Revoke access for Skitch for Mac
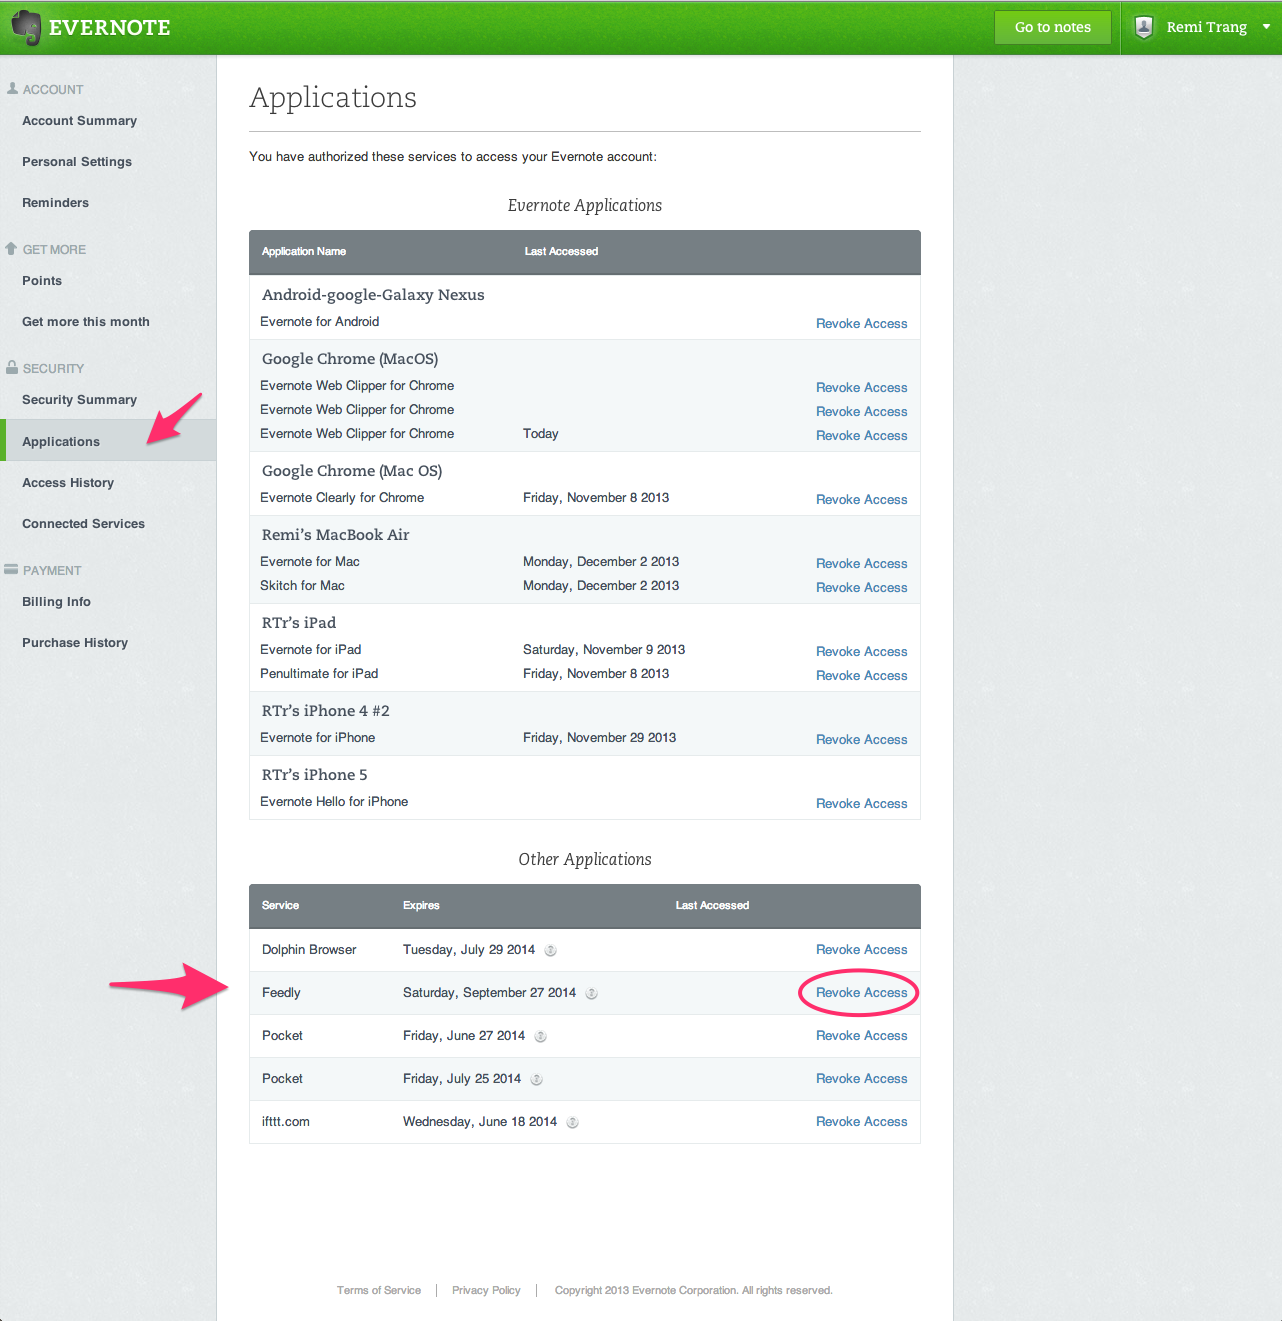The image size is (1282, 1321). 861,588
